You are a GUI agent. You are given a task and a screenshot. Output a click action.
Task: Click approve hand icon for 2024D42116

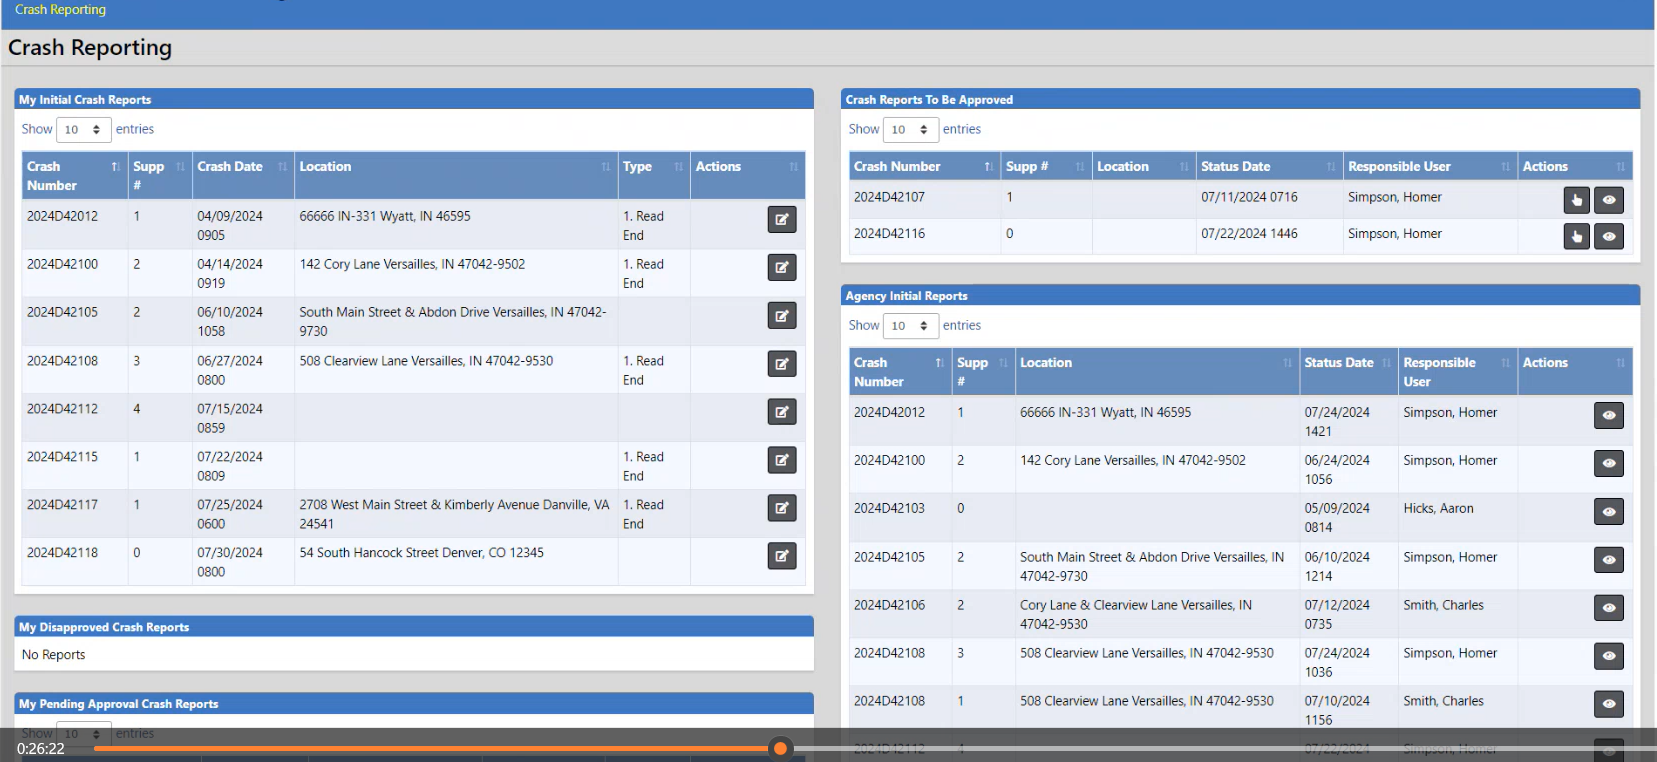(x=1576, y=237)
